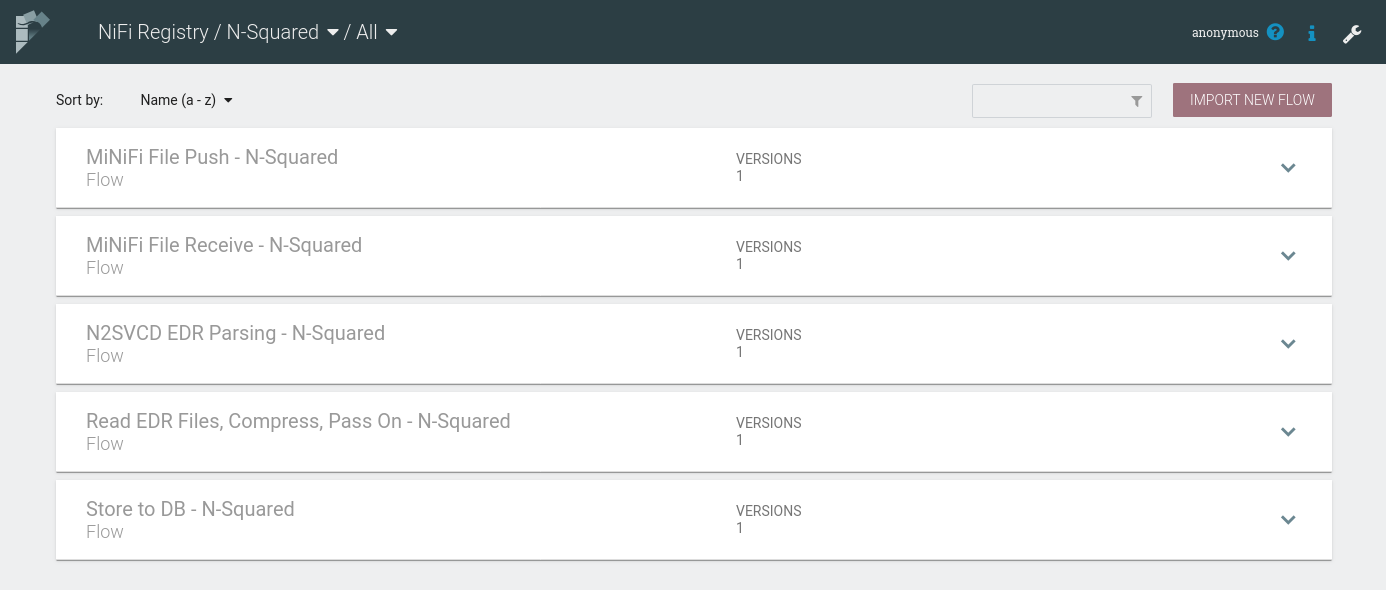Select the MiNiFi File Receive flow name
The image size is (1386, 590).
pos(224,245)
